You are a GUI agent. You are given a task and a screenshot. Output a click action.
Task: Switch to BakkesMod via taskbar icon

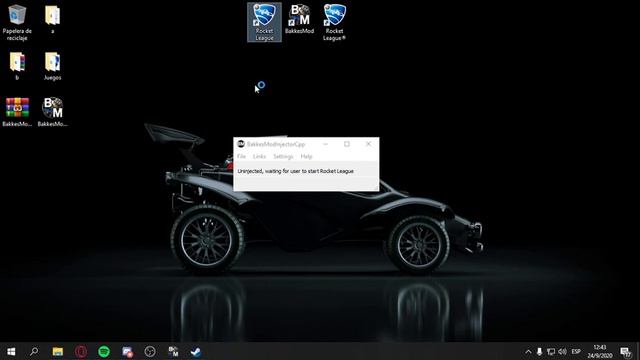click(173, 351)
